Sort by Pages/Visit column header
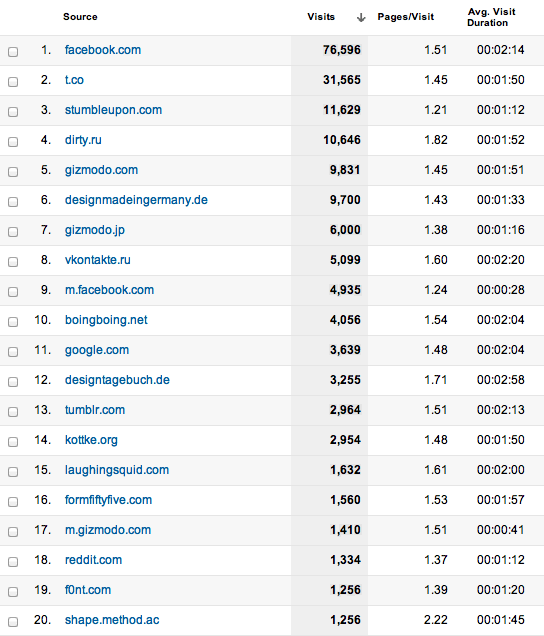 406,17
